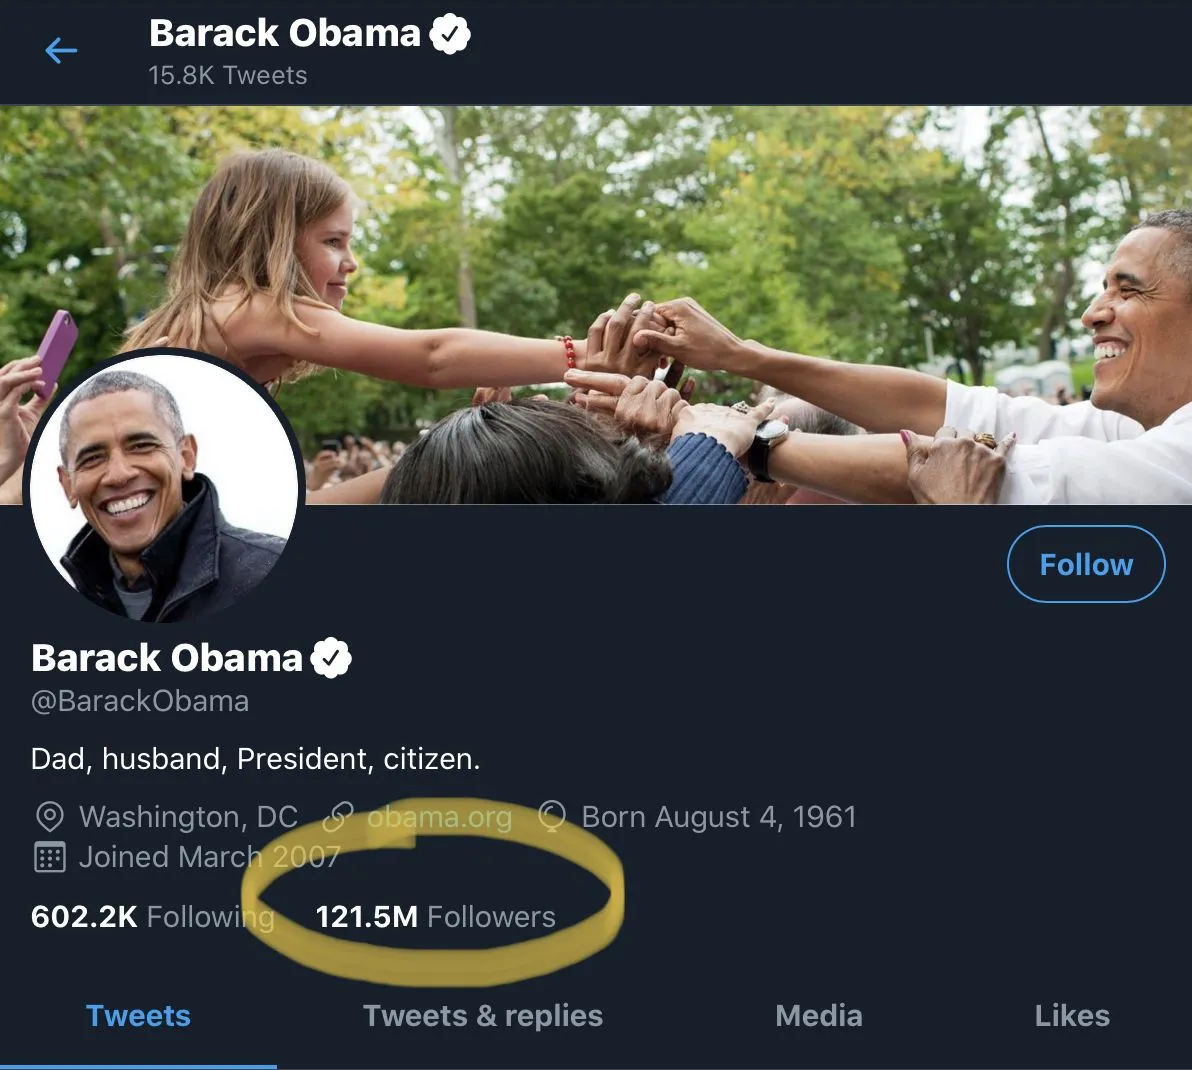Click the calendar icon beside Joined date
This screenshot has height=1070, width=1192.
click(x=49, y=857)
